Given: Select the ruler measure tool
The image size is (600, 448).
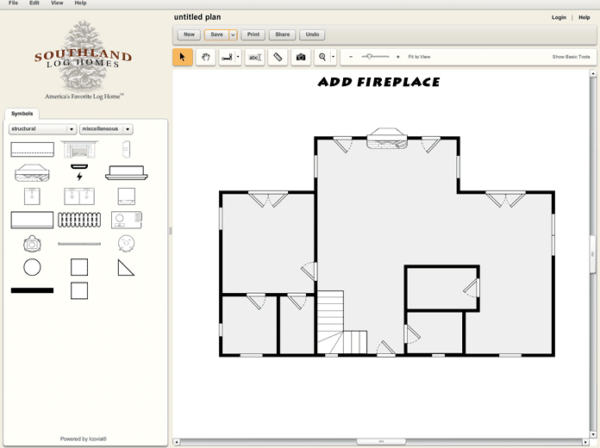Looking at the screenshot, I should [278, 57].
